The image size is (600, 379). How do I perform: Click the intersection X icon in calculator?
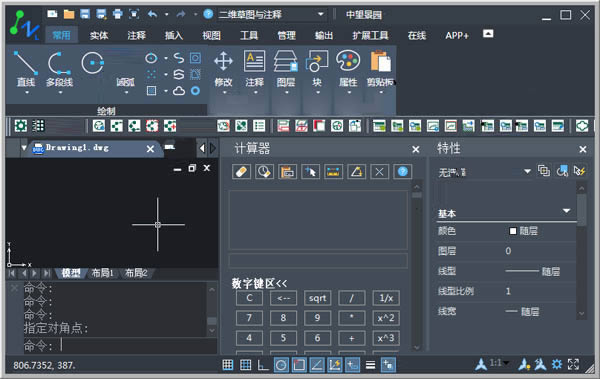click(379, 172)
